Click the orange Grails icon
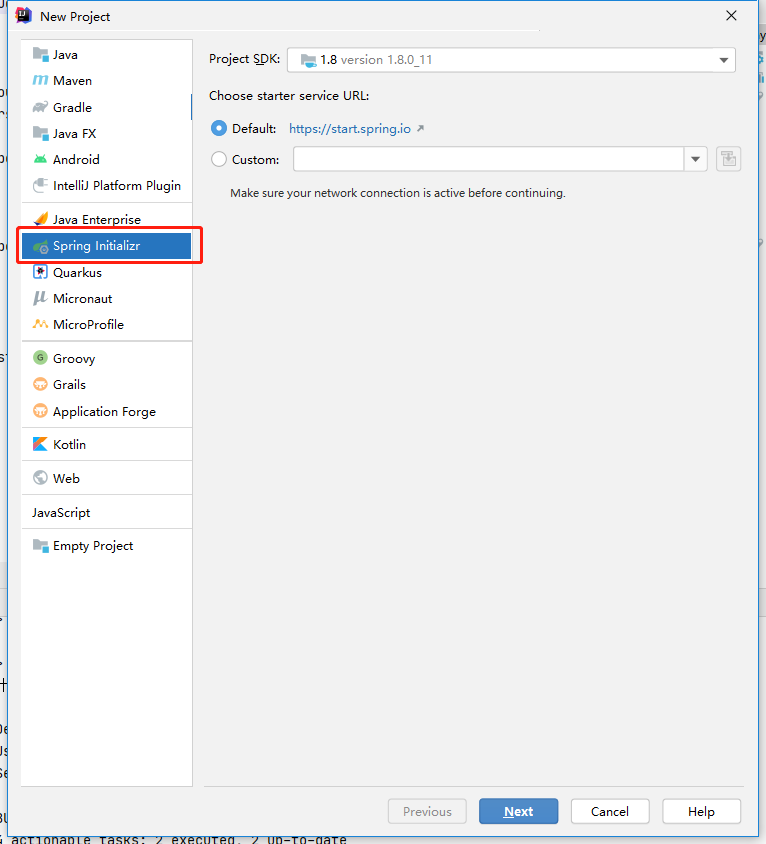Image resolution: width=766 pixels, height=844 pixels. pos(40,384)
